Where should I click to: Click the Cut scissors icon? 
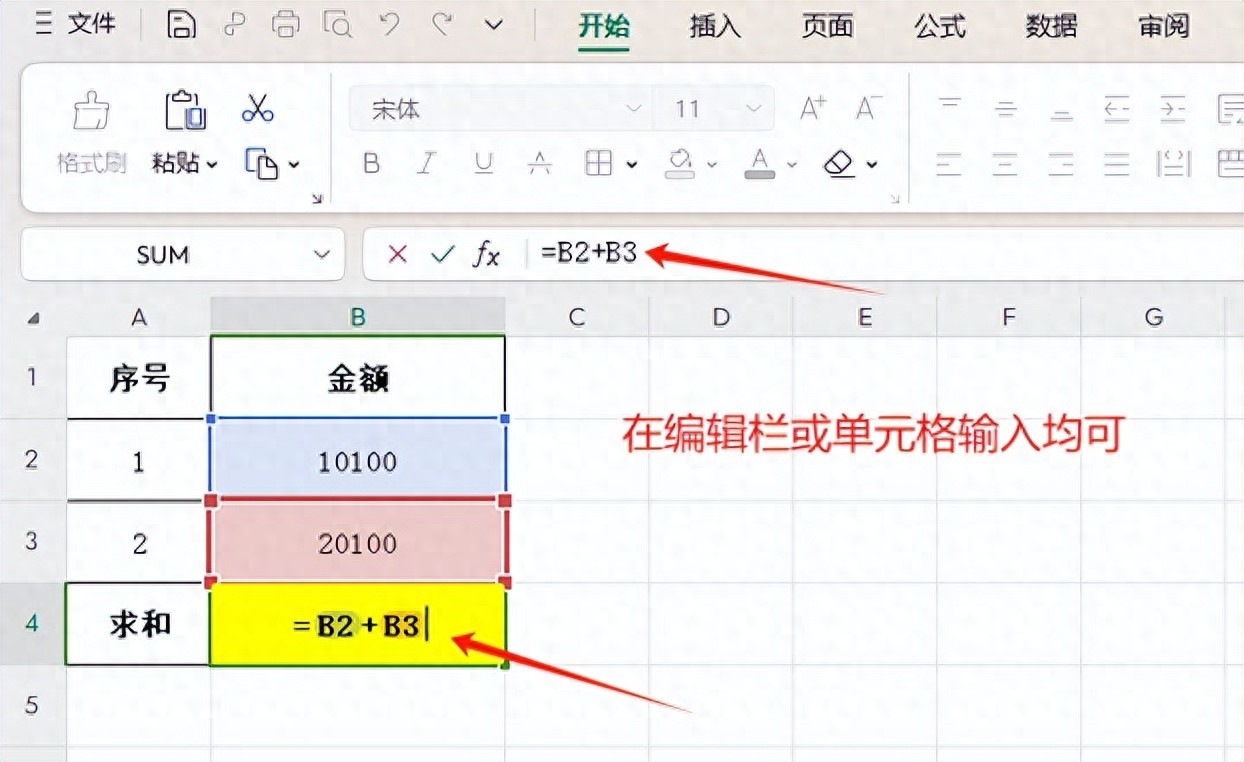tap(257, 109)
